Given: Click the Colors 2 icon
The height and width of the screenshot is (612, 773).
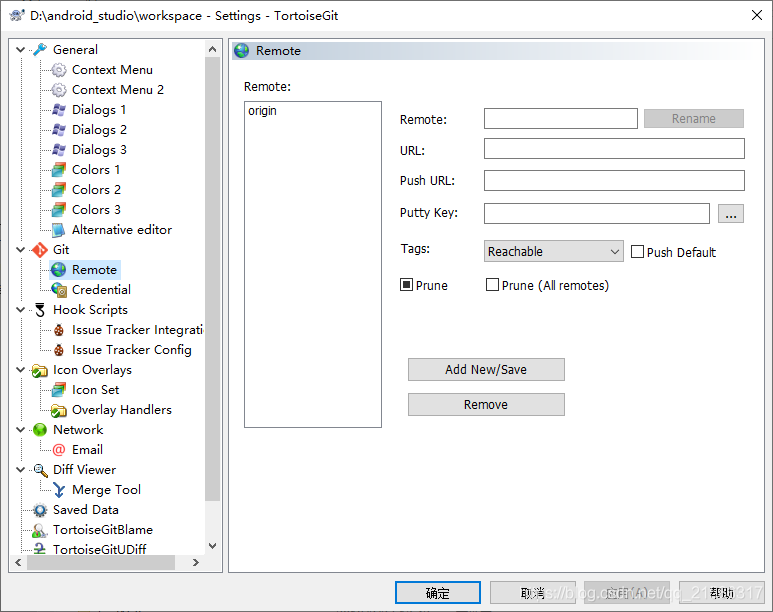Looking at the screenshot, I should point(59,190).
